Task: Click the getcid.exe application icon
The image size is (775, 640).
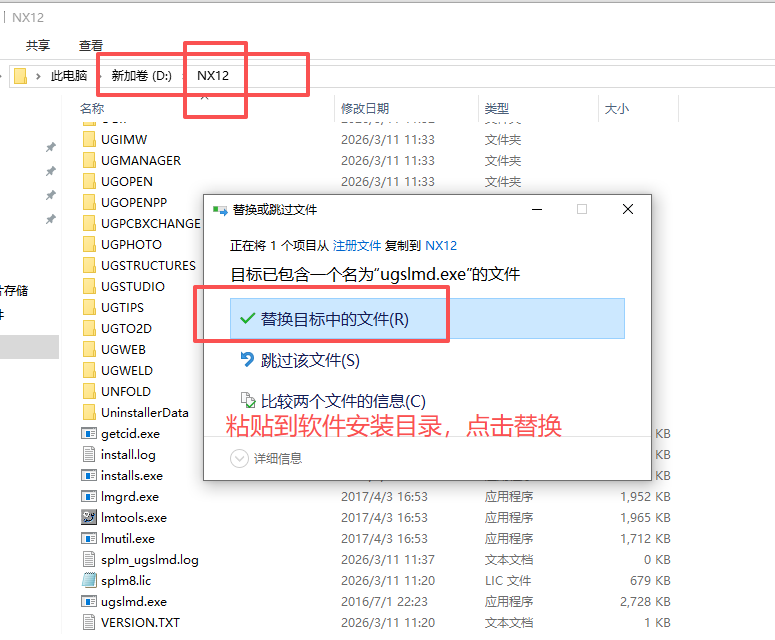Action: coord(89,433)
